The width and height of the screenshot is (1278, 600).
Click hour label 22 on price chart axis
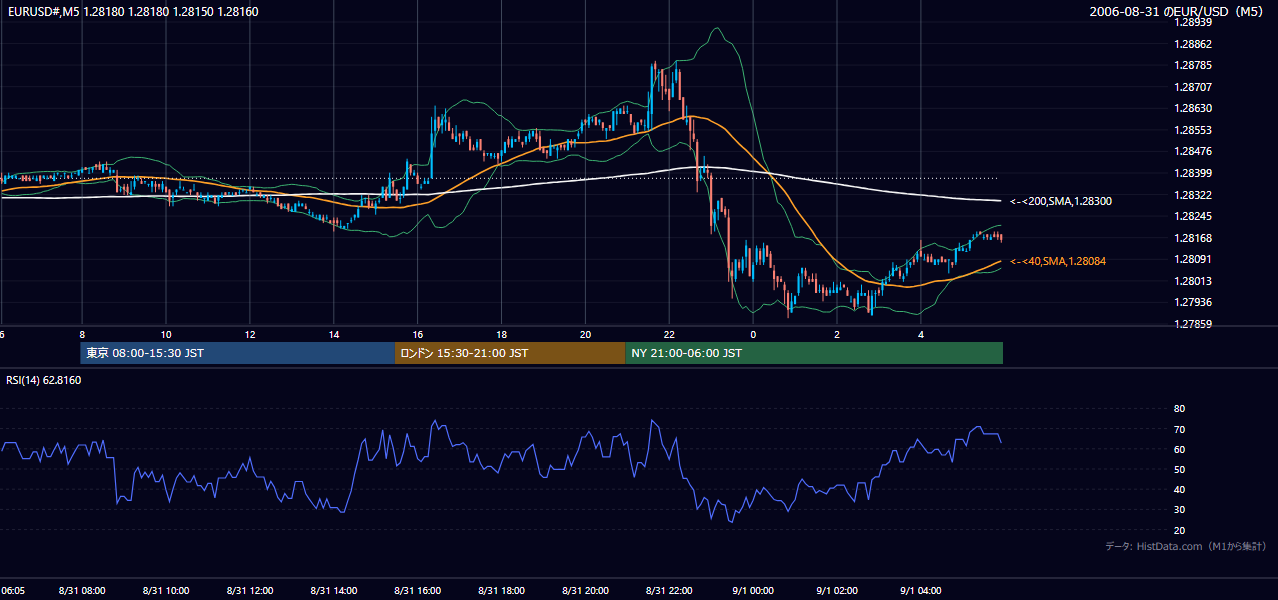(x=669, y=334)
